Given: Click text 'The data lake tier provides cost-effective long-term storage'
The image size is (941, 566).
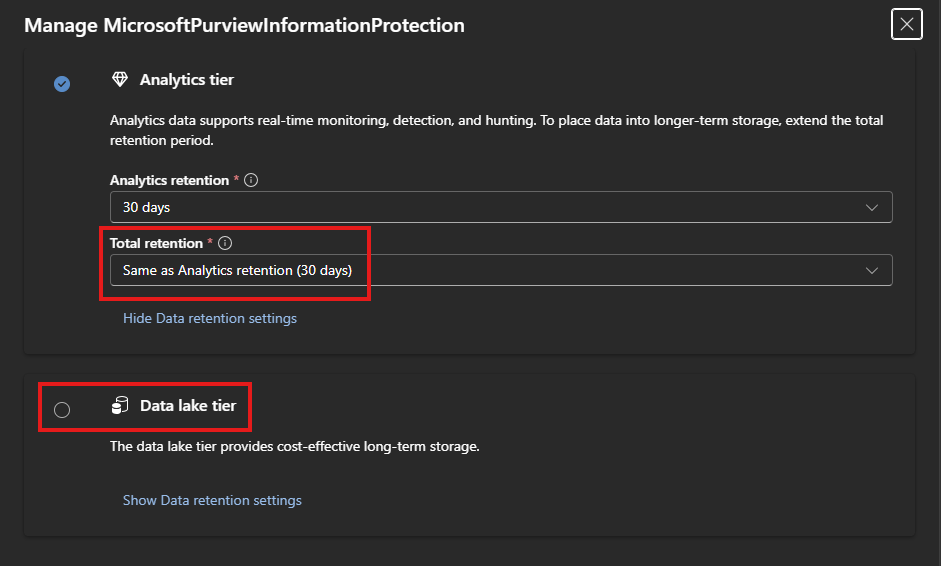Looking at the screenshot, I should pos(295,447).
